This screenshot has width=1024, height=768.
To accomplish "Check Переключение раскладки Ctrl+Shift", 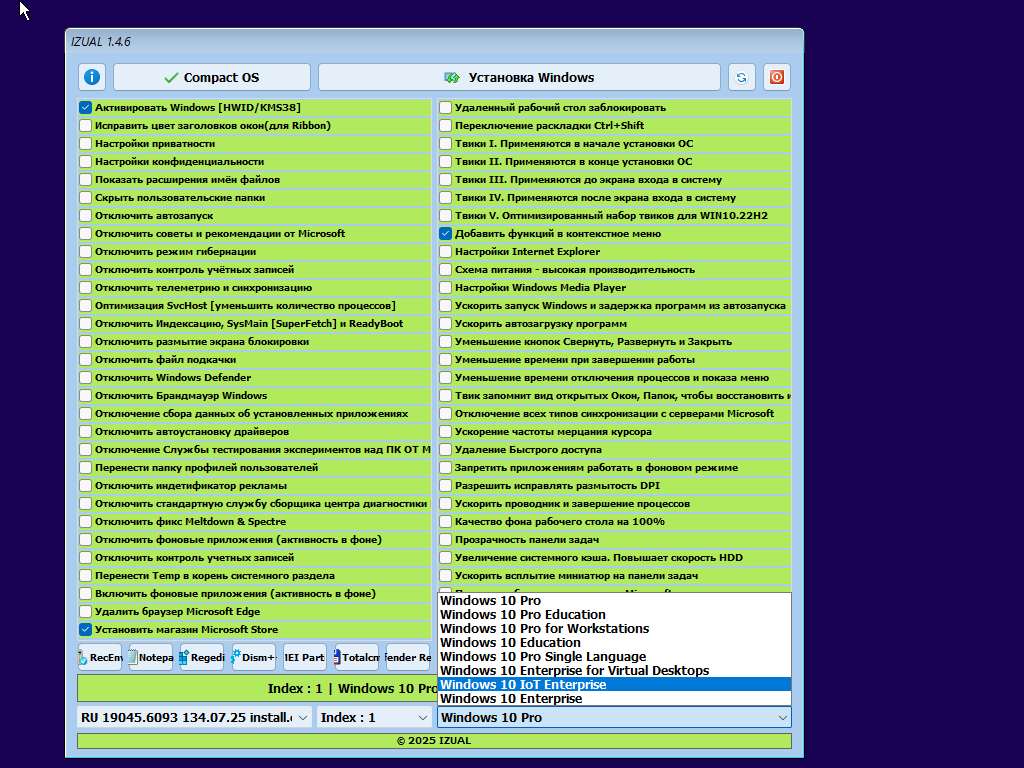I will [x=445, y=125].
